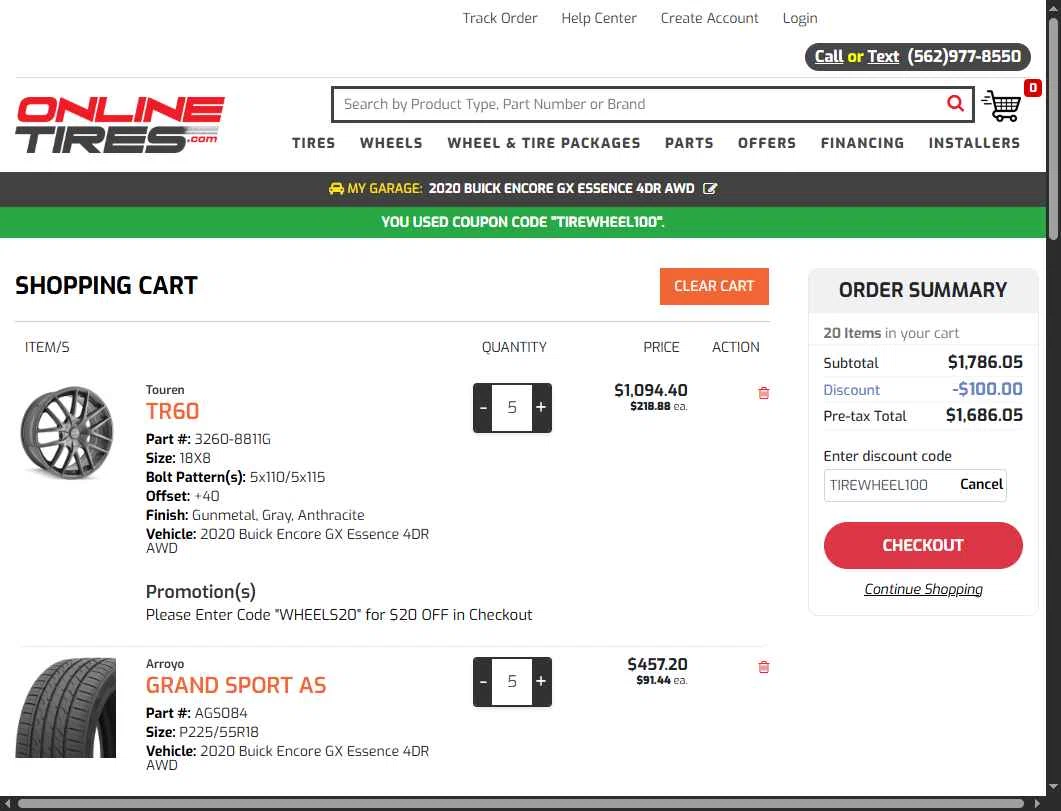Click the tire size P225/55R18
Screen dimensions: 1061x811
point(219,733)
